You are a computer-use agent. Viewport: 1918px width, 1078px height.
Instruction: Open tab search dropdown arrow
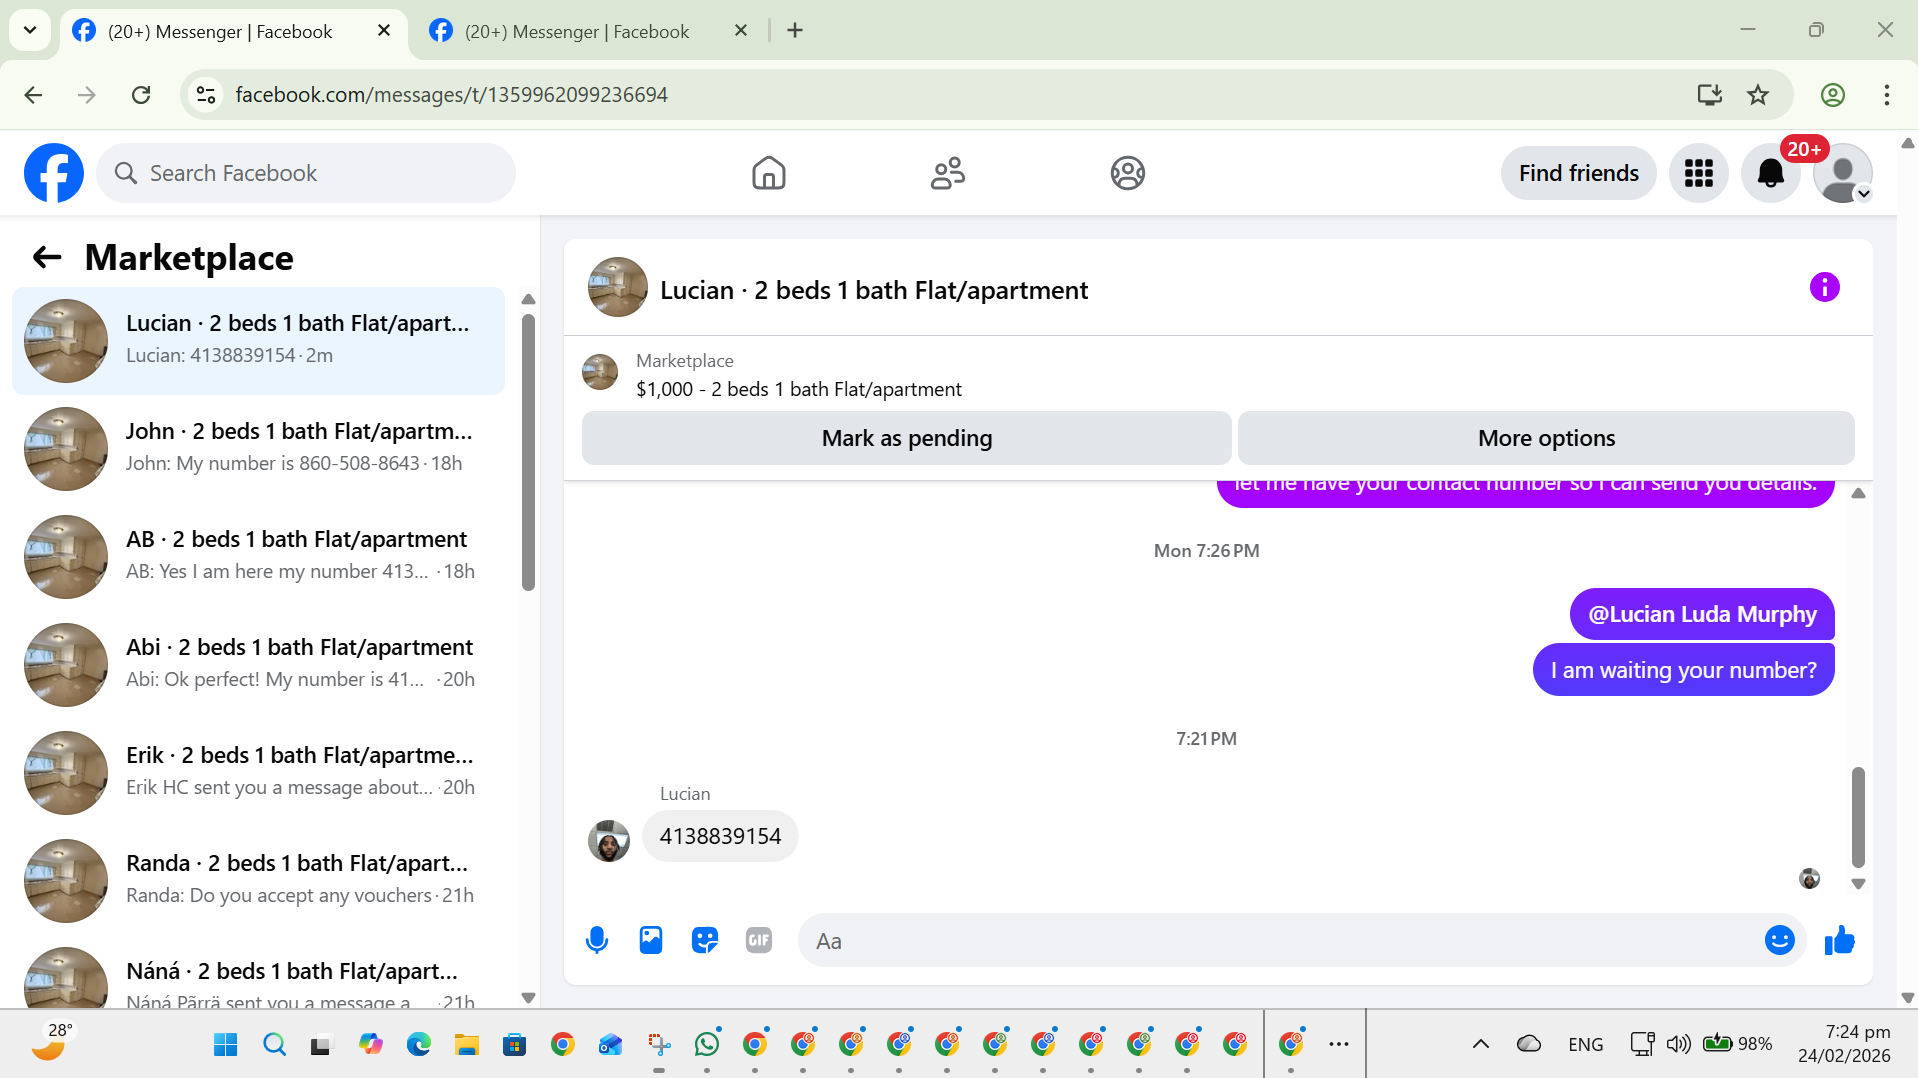[x=30, y=30]
